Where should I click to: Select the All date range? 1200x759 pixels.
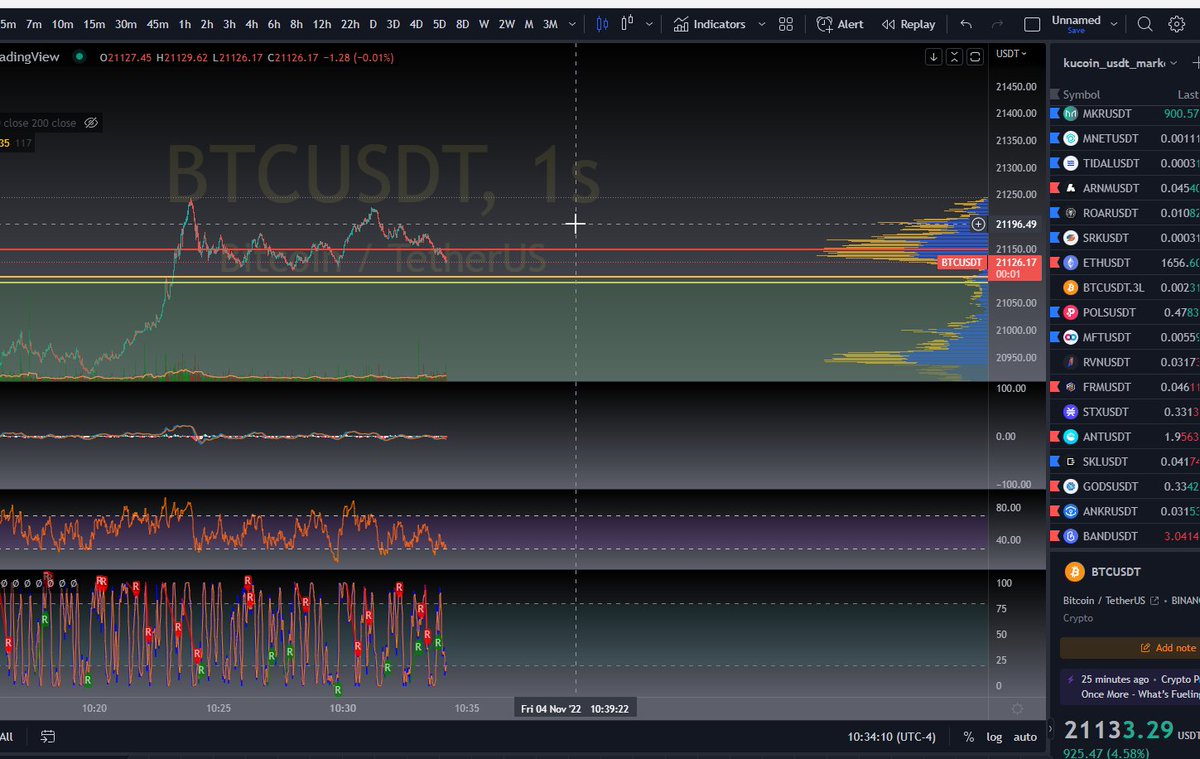click(6, 737)
